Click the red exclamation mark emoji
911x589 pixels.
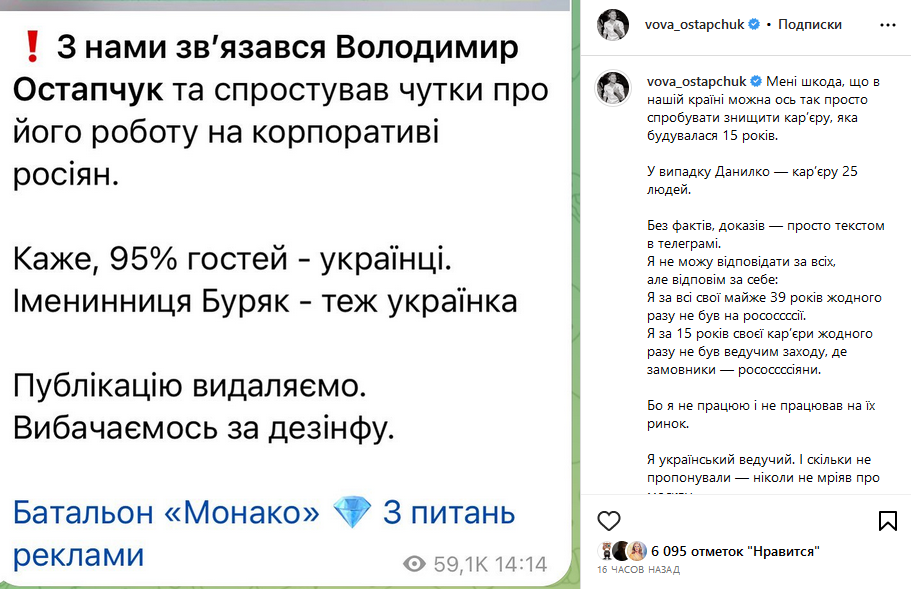point(30,48)
